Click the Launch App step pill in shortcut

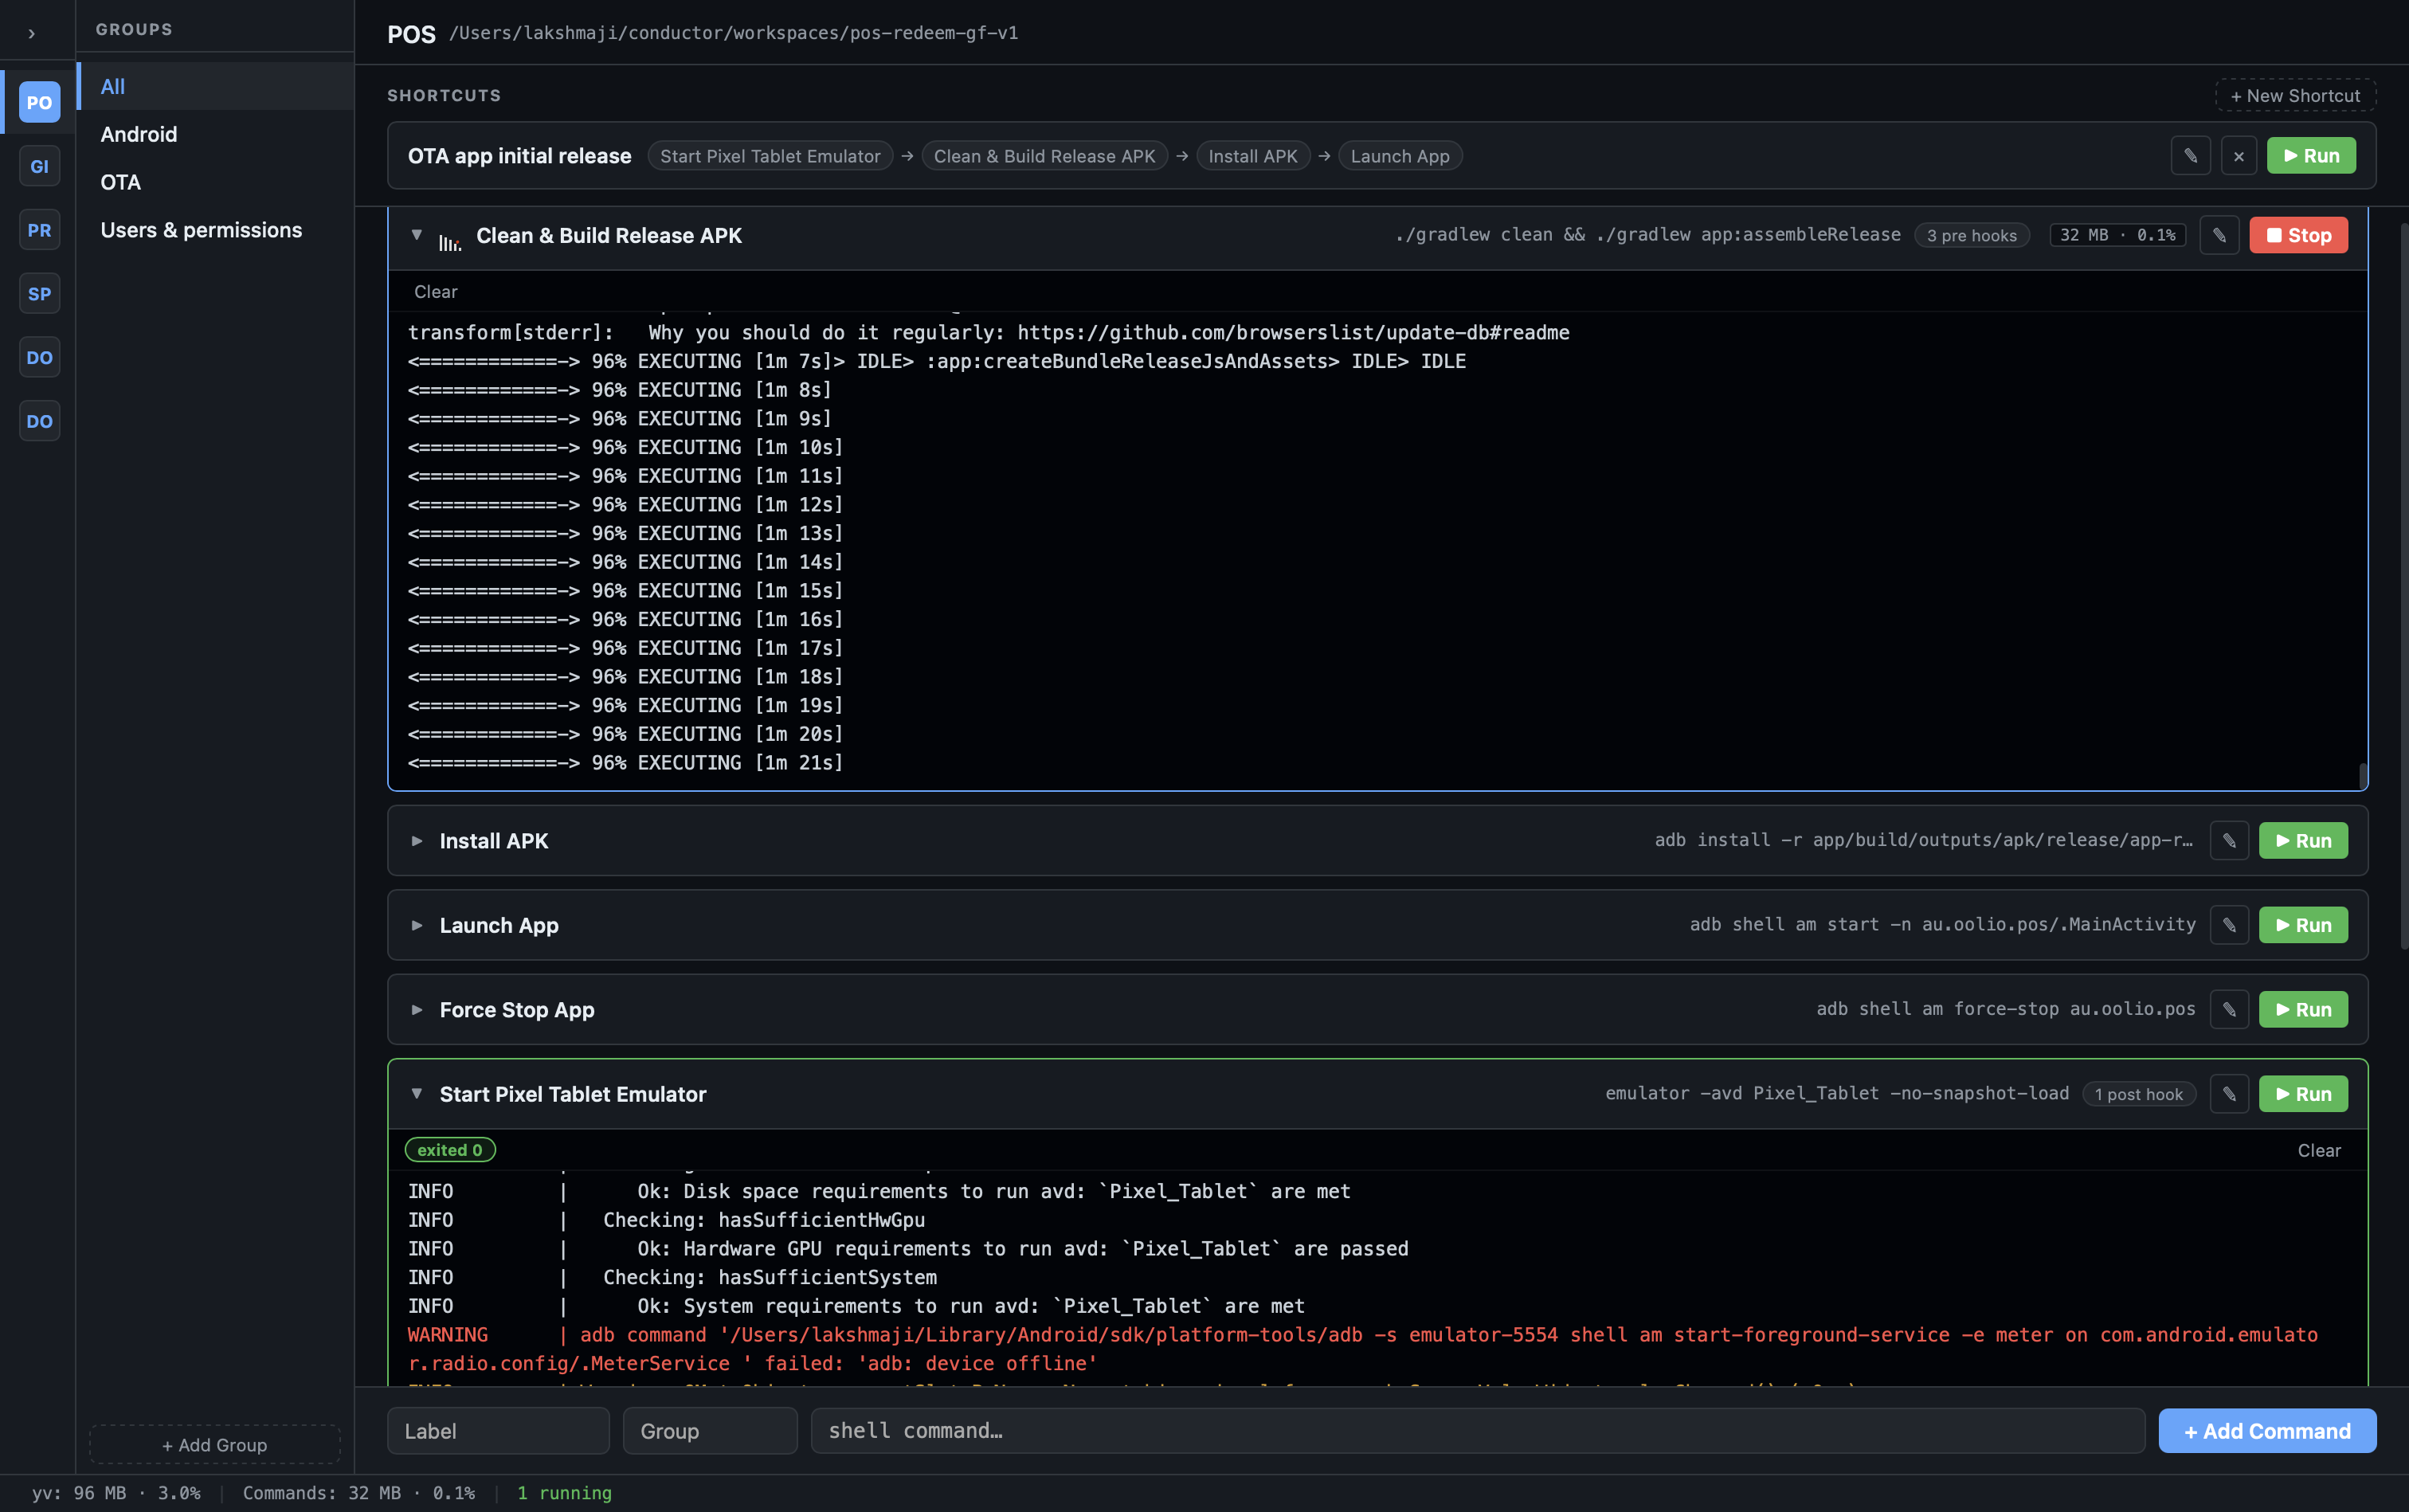coord(1400,156)
